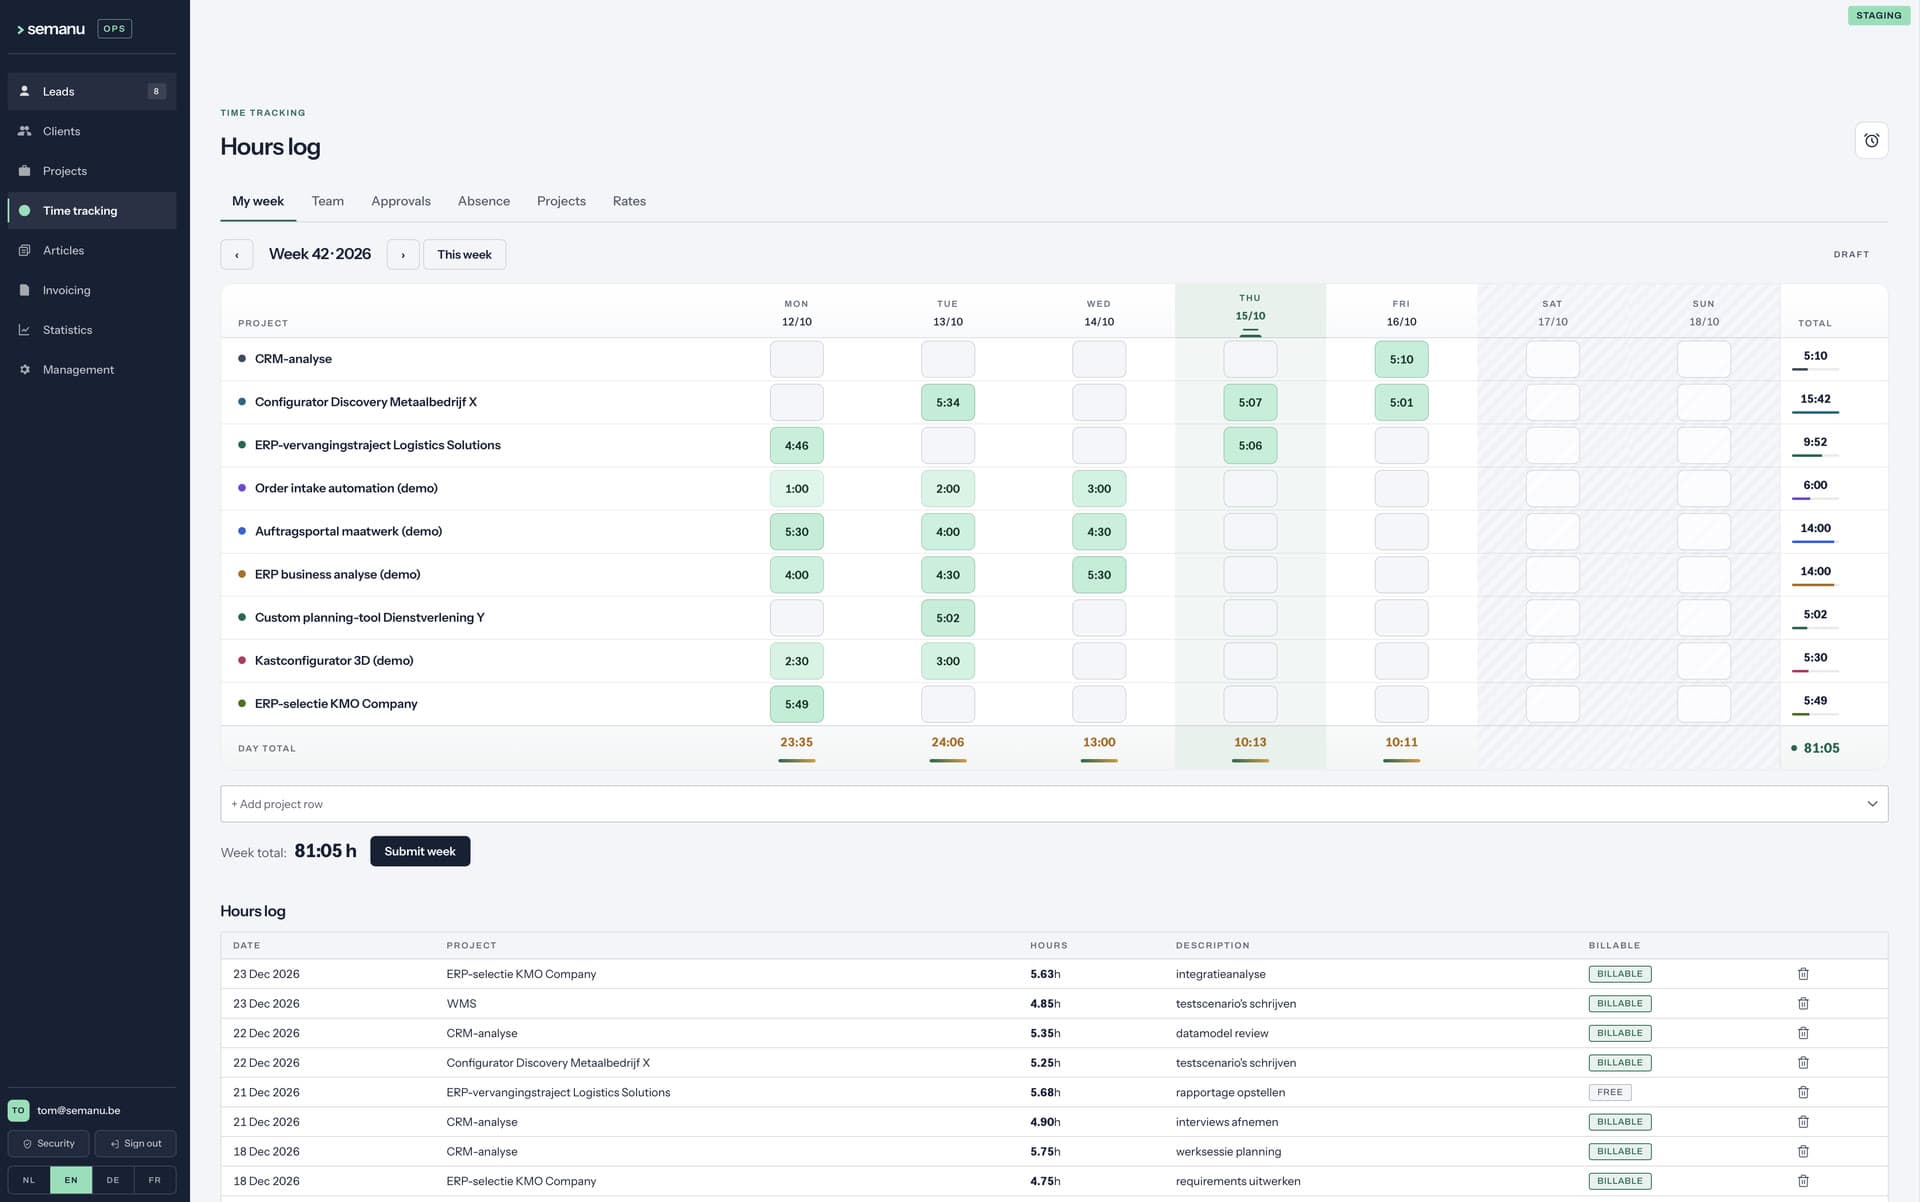
Task: Click the Management gear icon
Action: coord(25,369)
